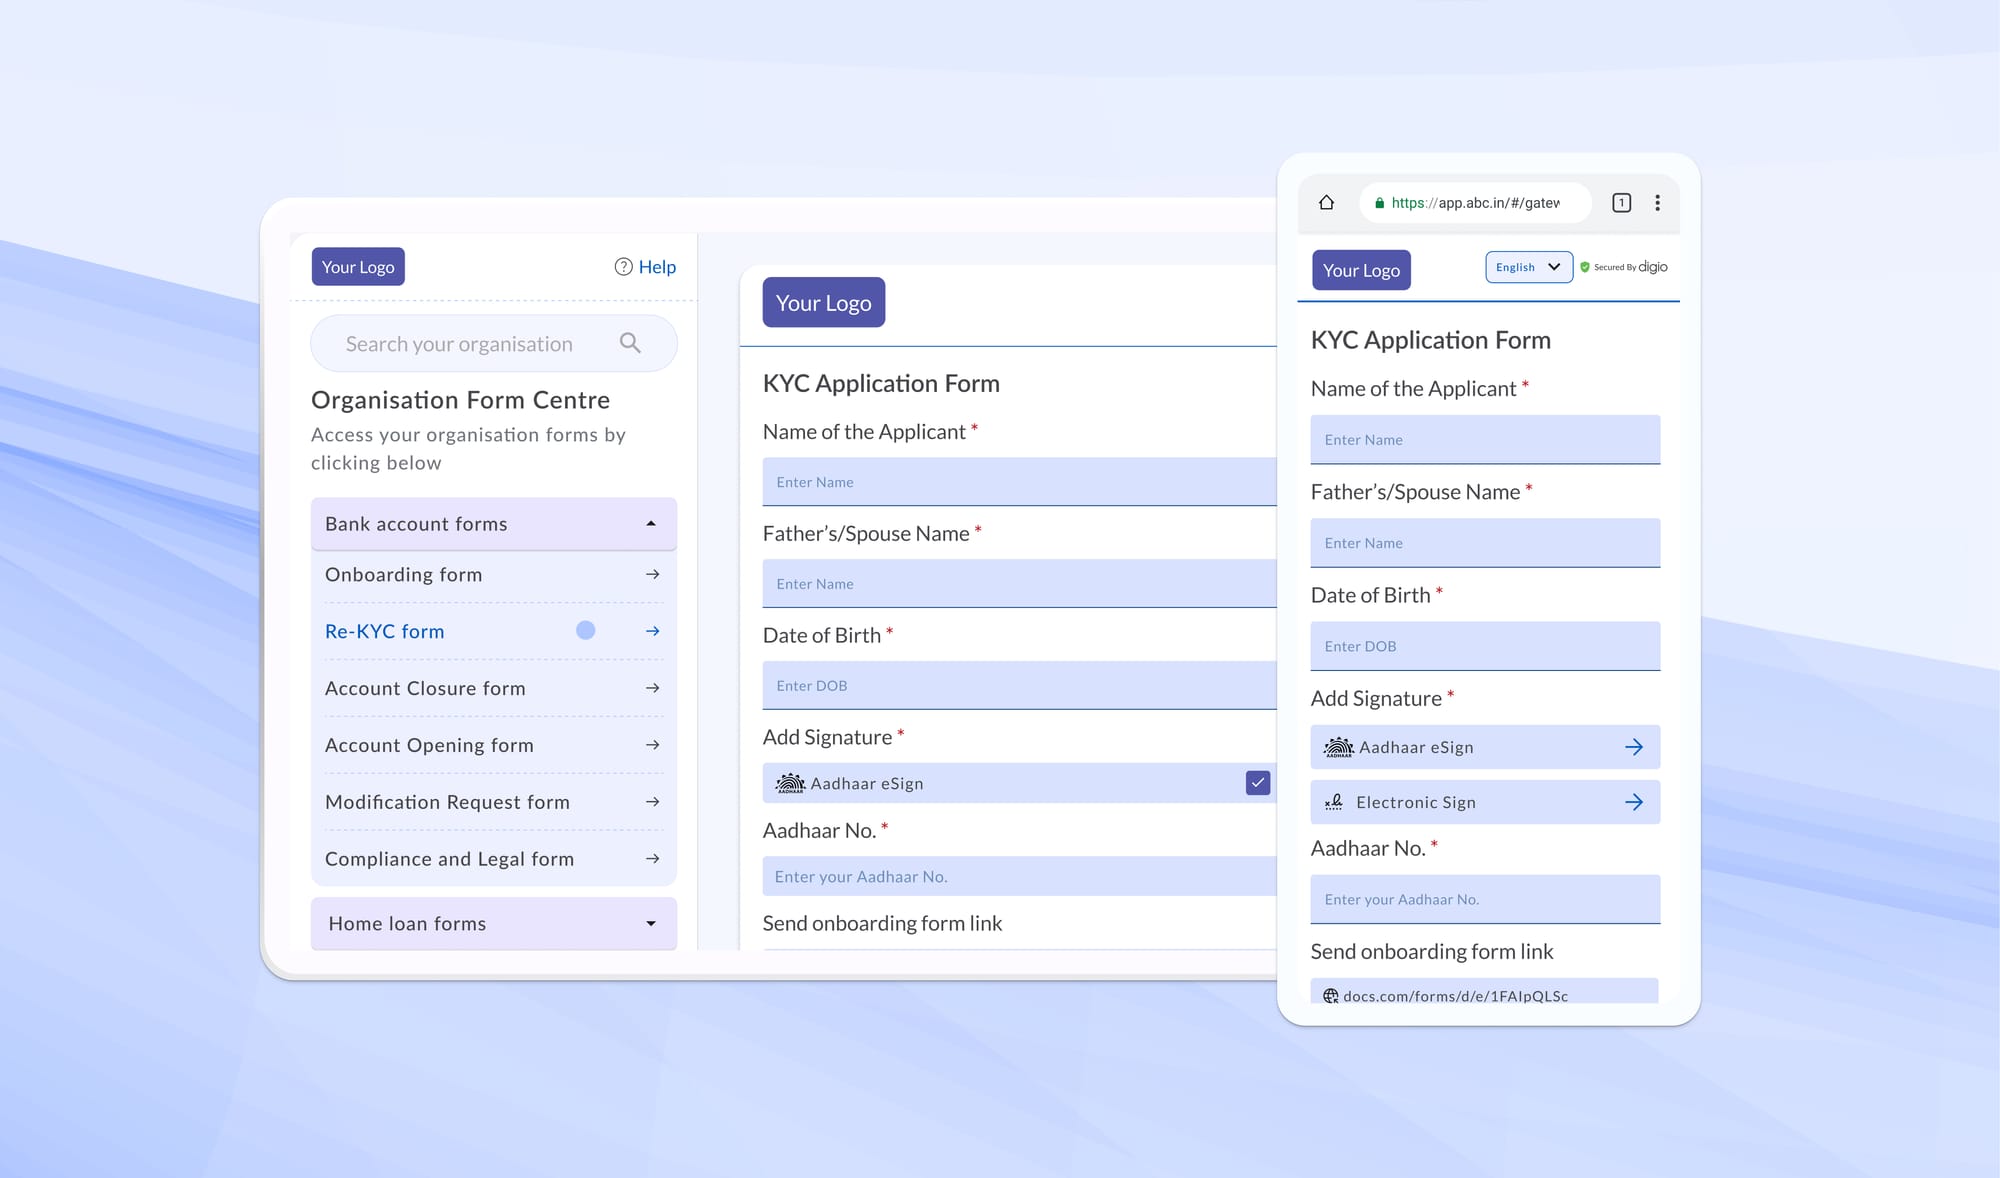Click the Re-KYC form blue indicator dot
The height and width of the screenshot is (1178, 2000).
[x=586, y=631]
